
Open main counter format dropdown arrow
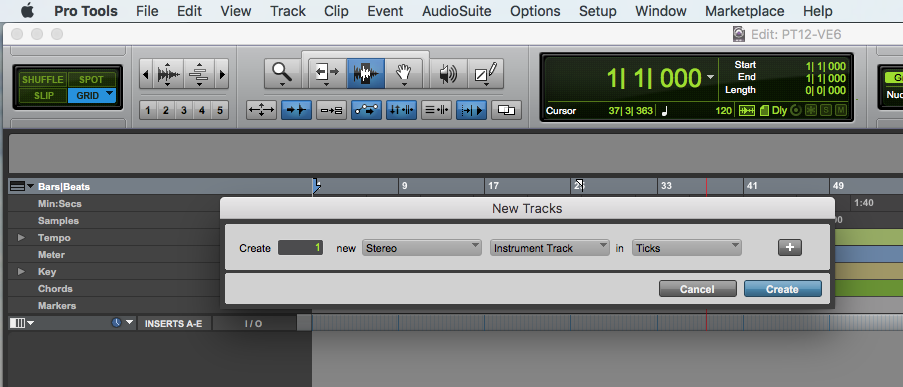tap(710, 77)
